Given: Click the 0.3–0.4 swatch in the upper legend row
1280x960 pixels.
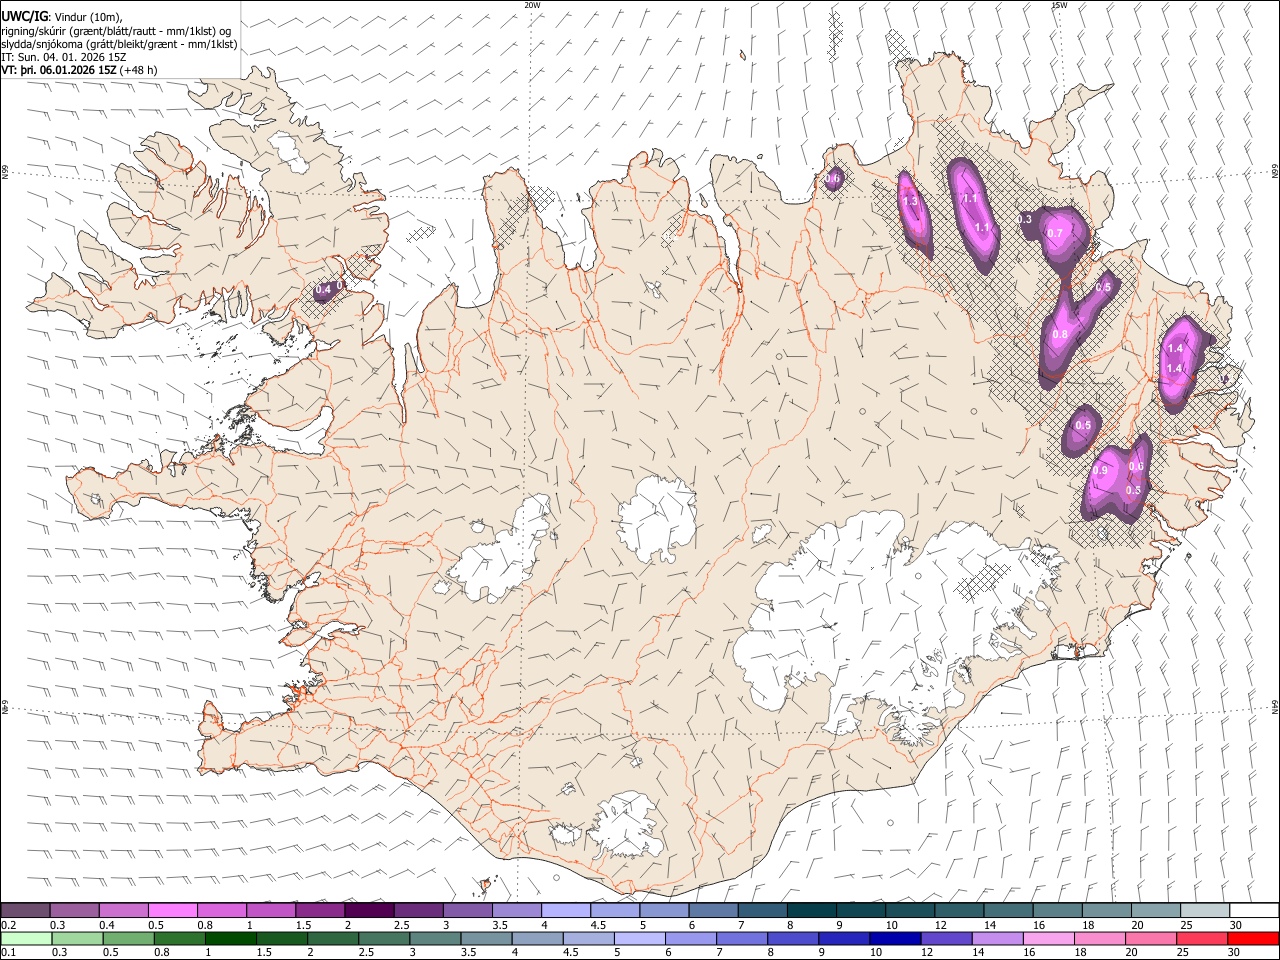Looking at the screenshot, I should coord(74,910).
